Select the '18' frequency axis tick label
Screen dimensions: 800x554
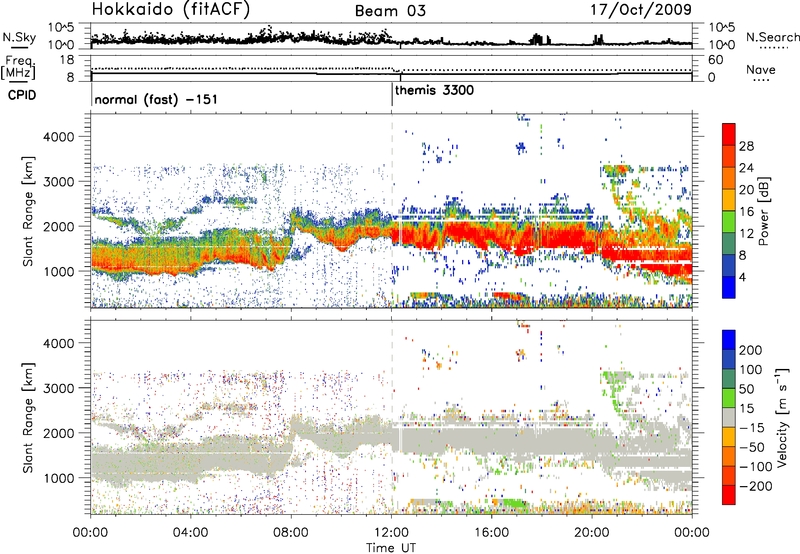(67, 60)
